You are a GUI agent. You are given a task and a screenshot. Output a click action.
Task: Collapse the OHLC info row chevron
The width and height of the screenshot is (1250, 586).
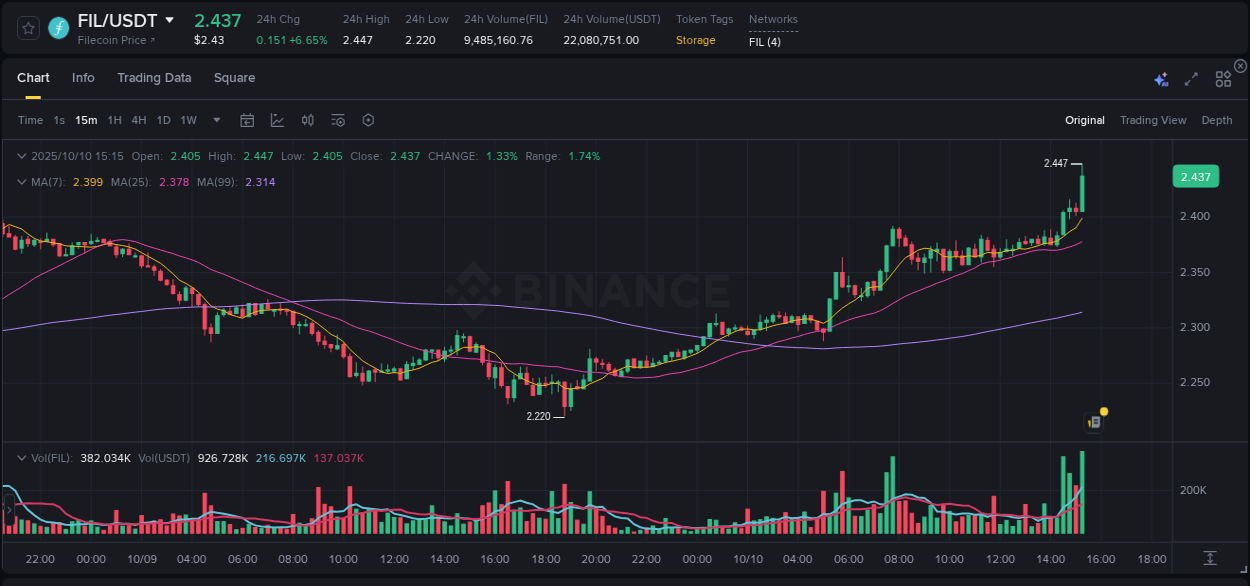[x=22, y=156]
